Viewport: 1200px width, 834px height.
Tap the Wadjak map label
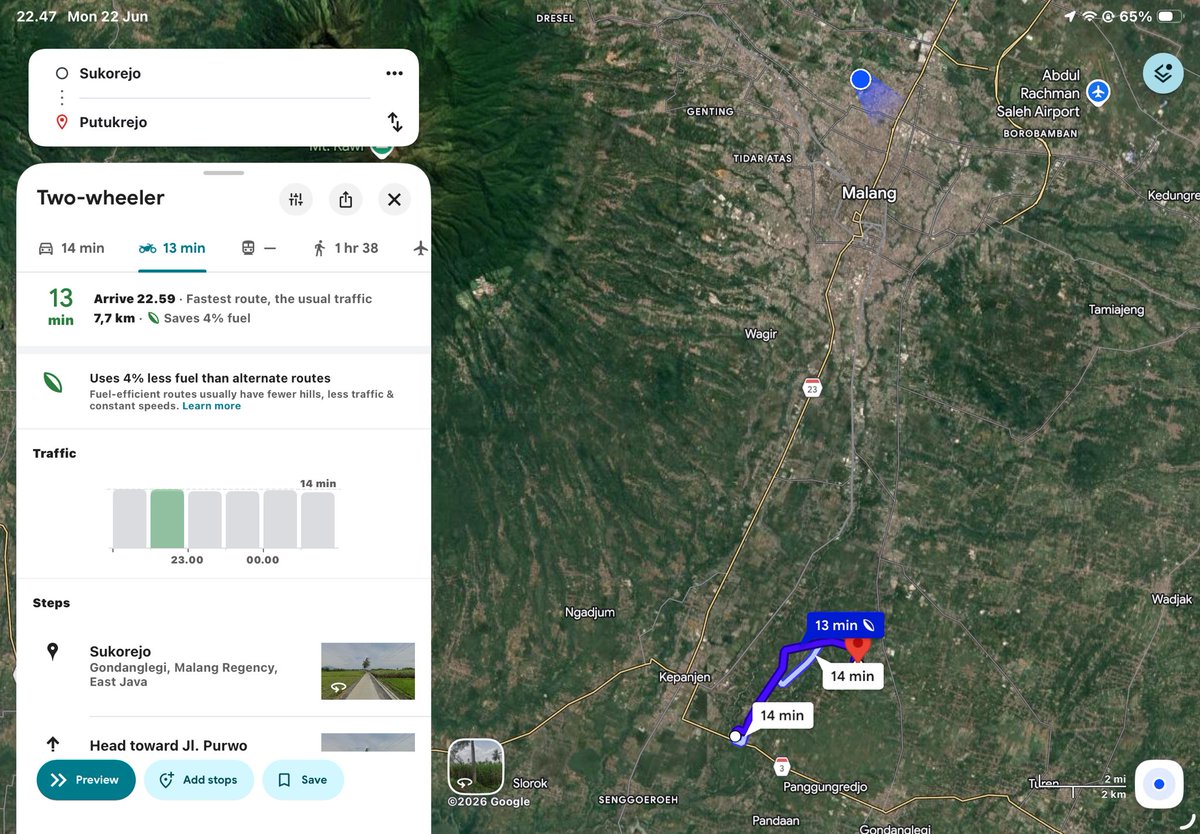[x=1172, y=599]
